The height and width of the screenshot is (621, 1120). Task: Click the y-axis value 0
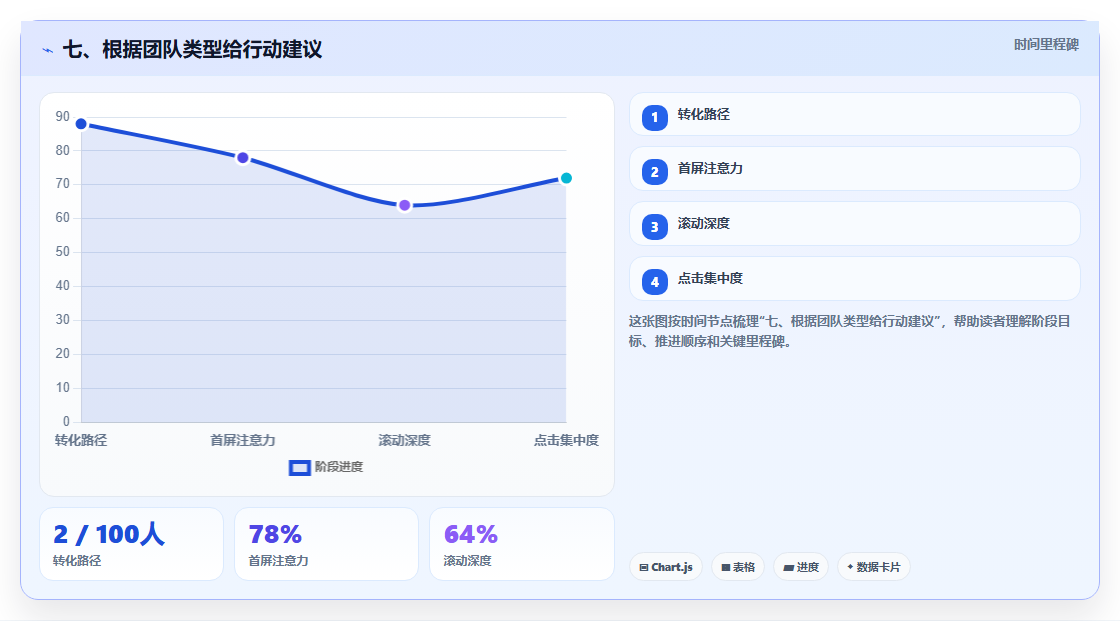tap(66, 422)
